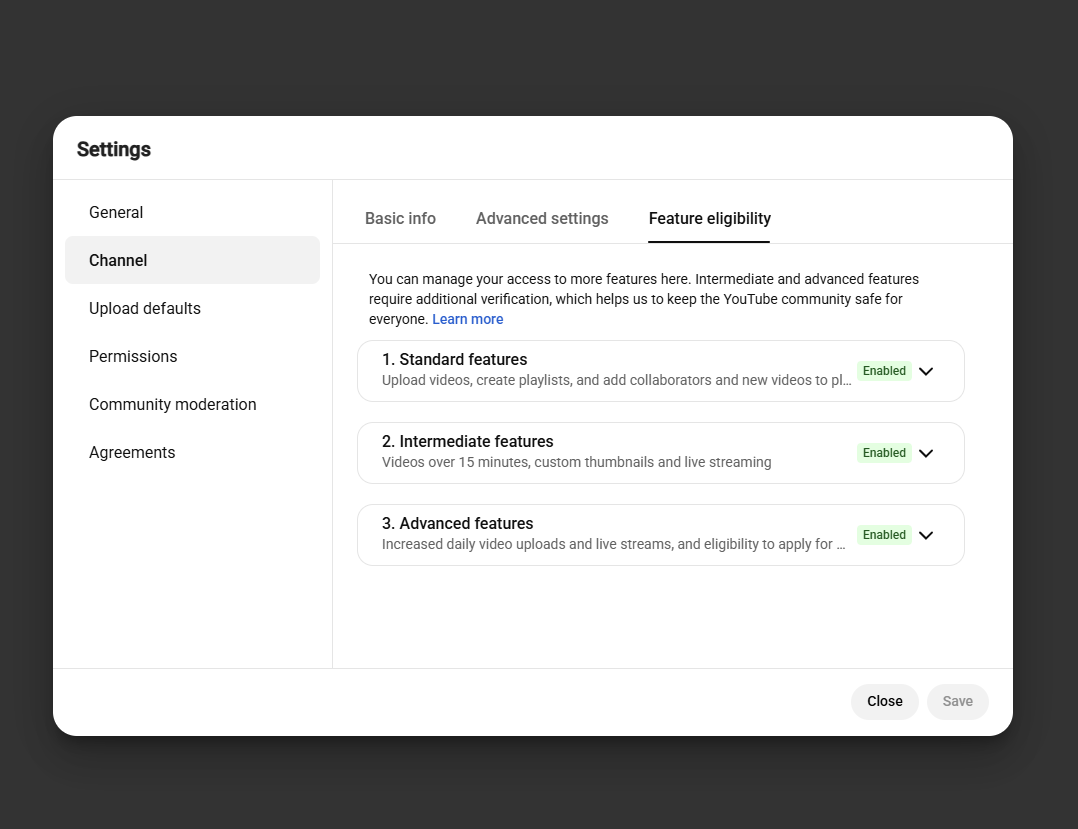Expand the Standard features chevron
Viewport: 1078px width, 829px height.
926,371
